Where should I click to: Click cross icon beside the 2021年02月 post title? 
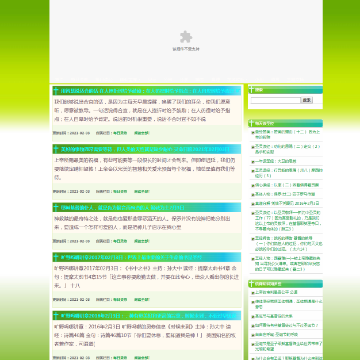pos(56,149)
